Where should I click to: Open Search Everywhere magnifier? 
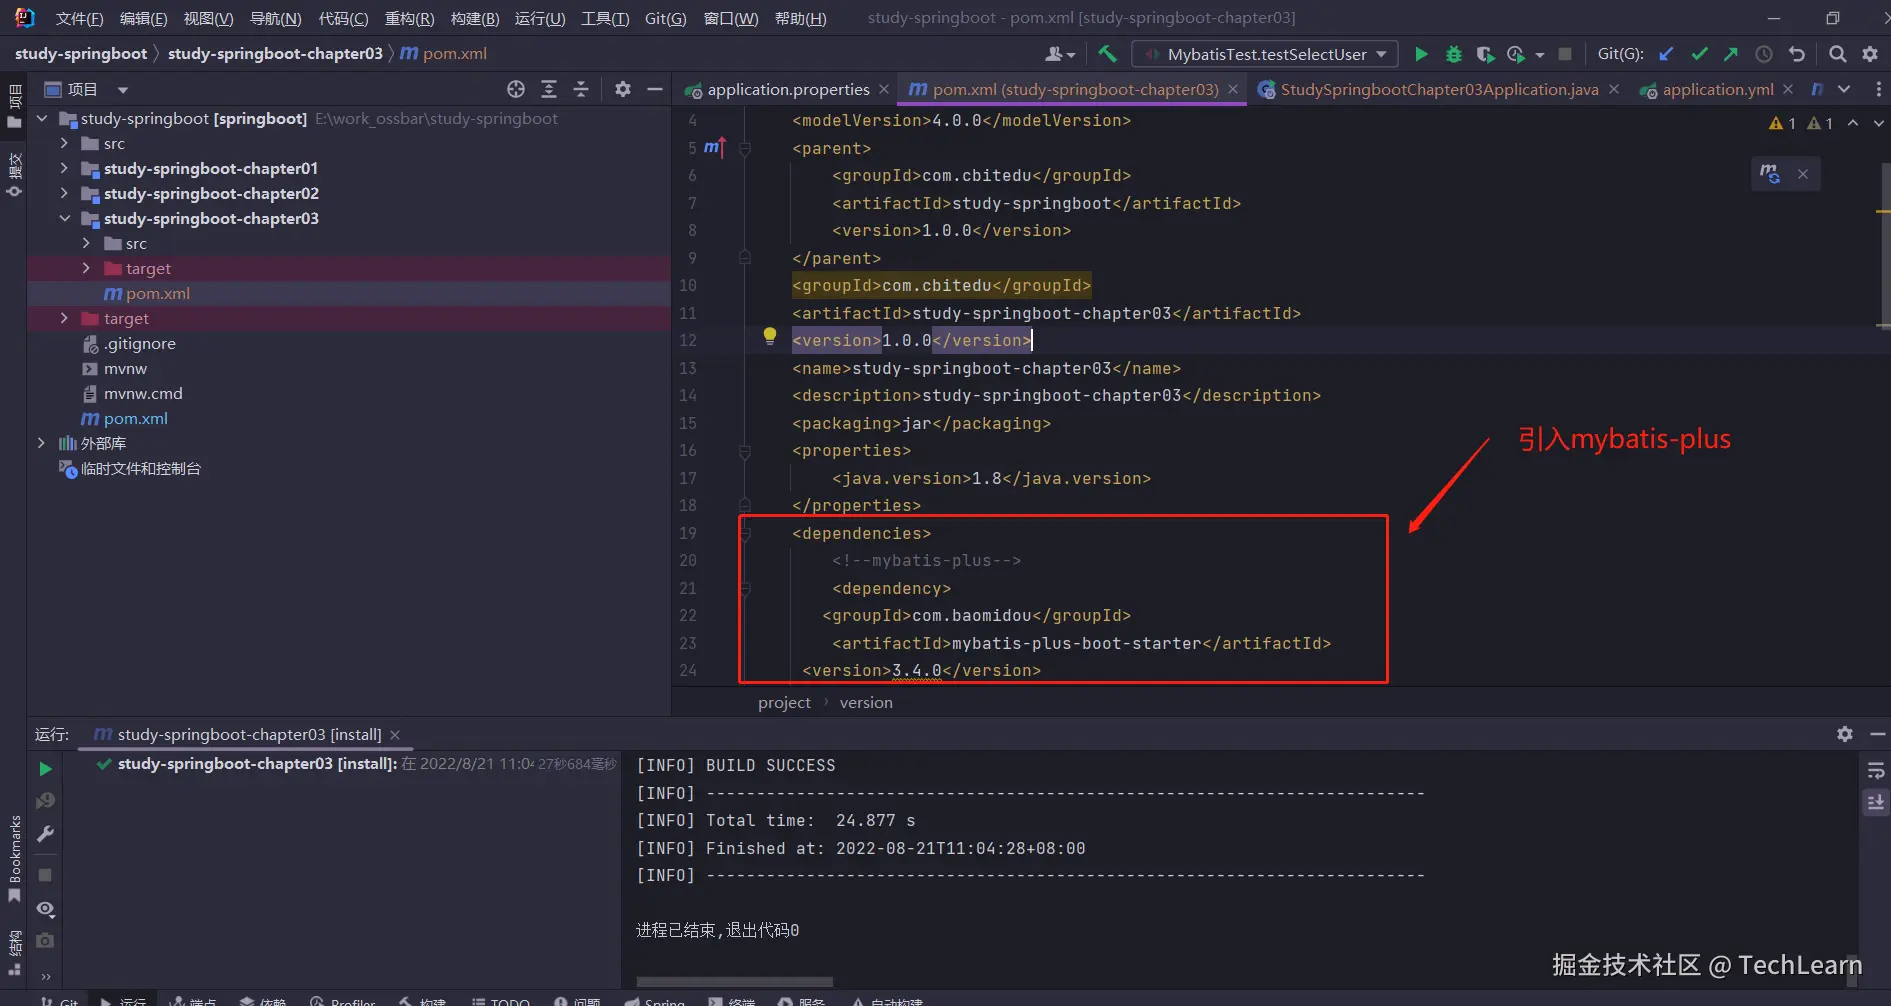(1838, 54)
